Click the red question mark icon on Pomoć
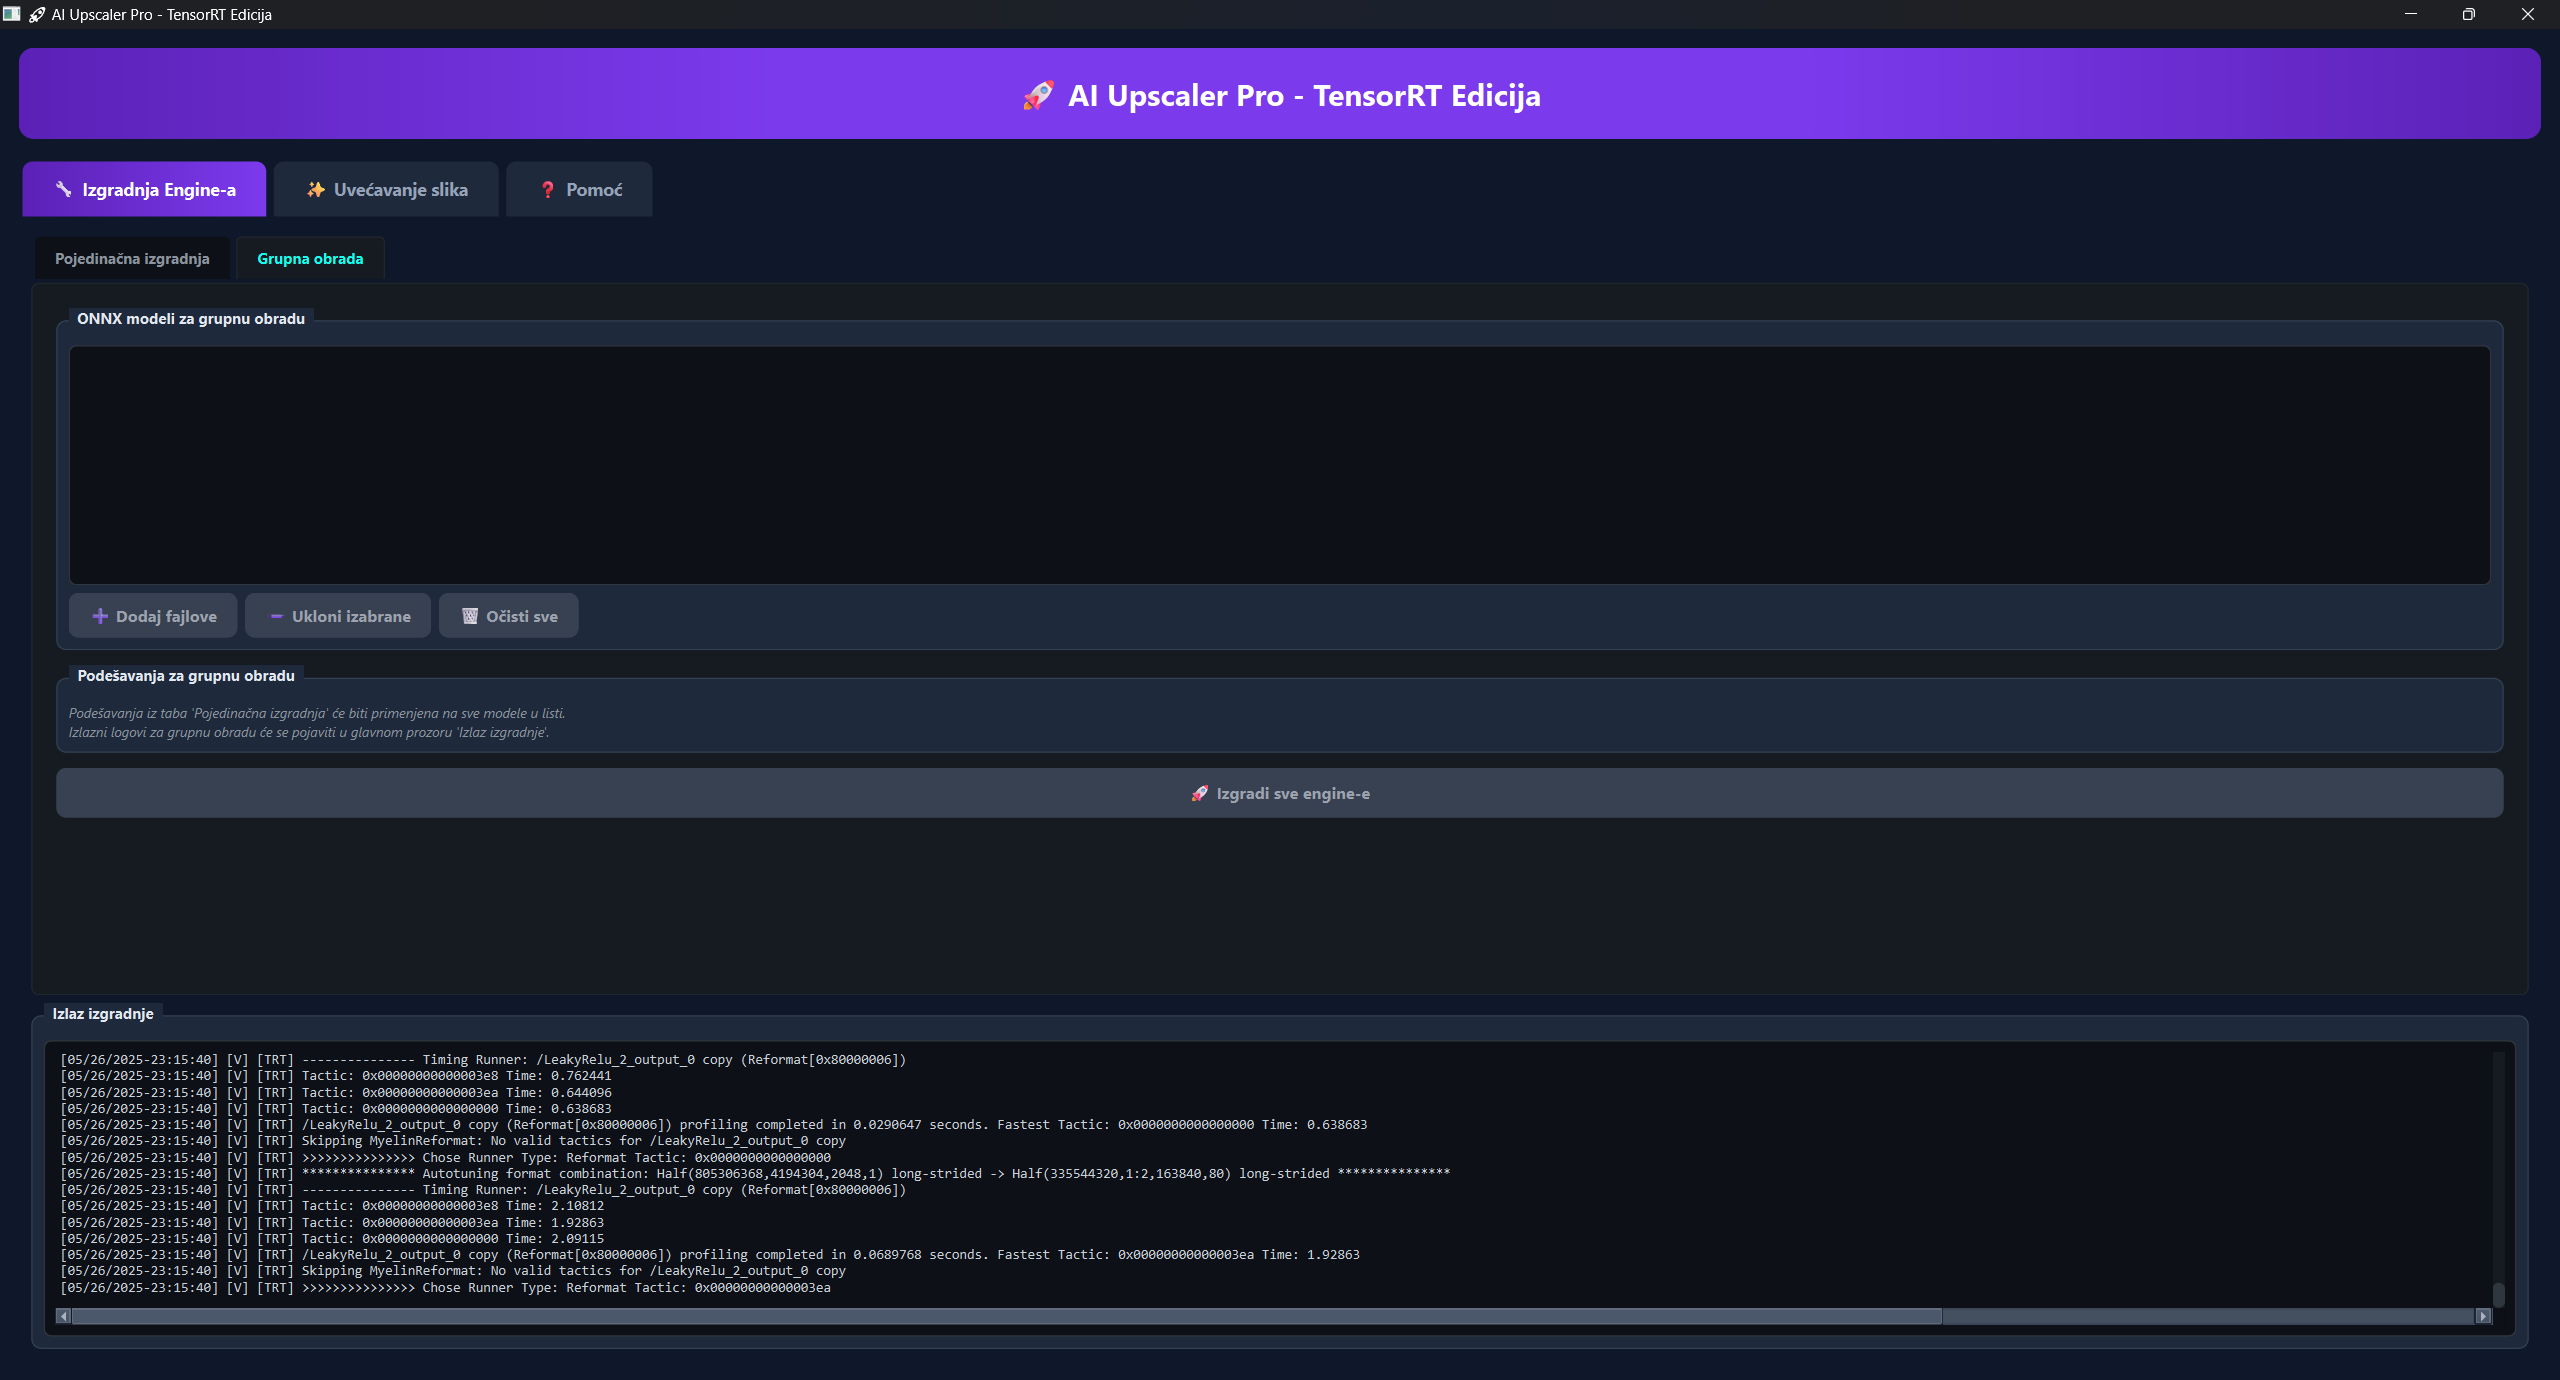The image size is (2560, 1380). [548, 189]
